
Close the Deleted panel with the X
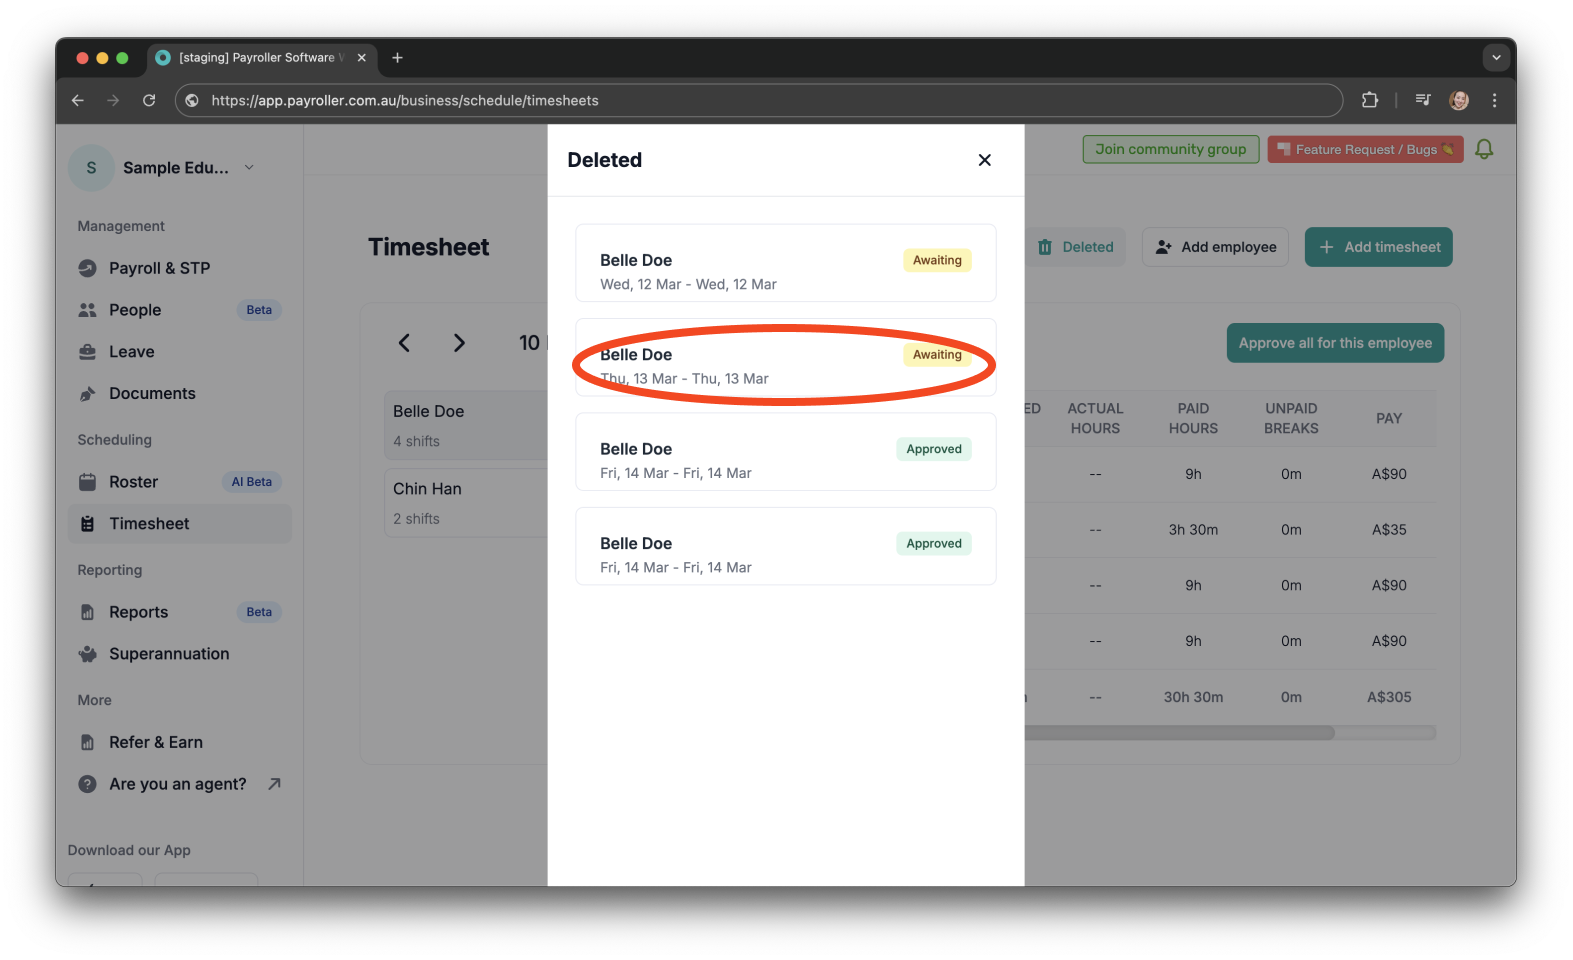(x=984, y=160)
